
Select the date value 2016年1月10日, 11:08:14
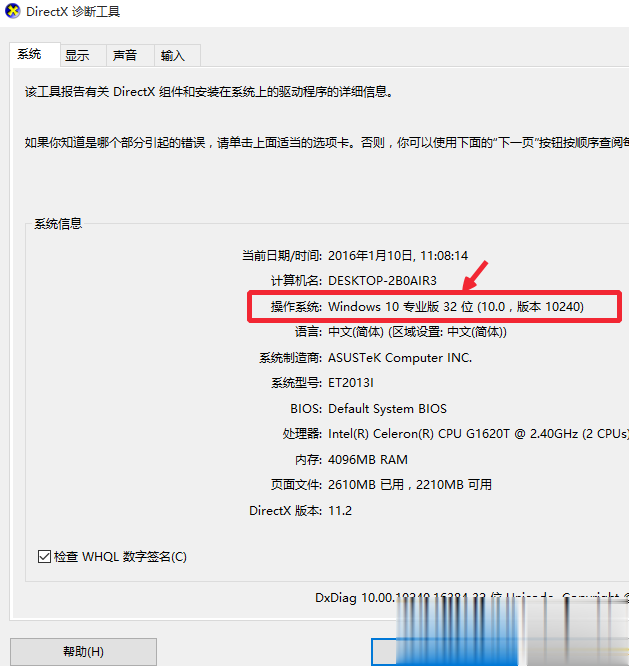398,256
